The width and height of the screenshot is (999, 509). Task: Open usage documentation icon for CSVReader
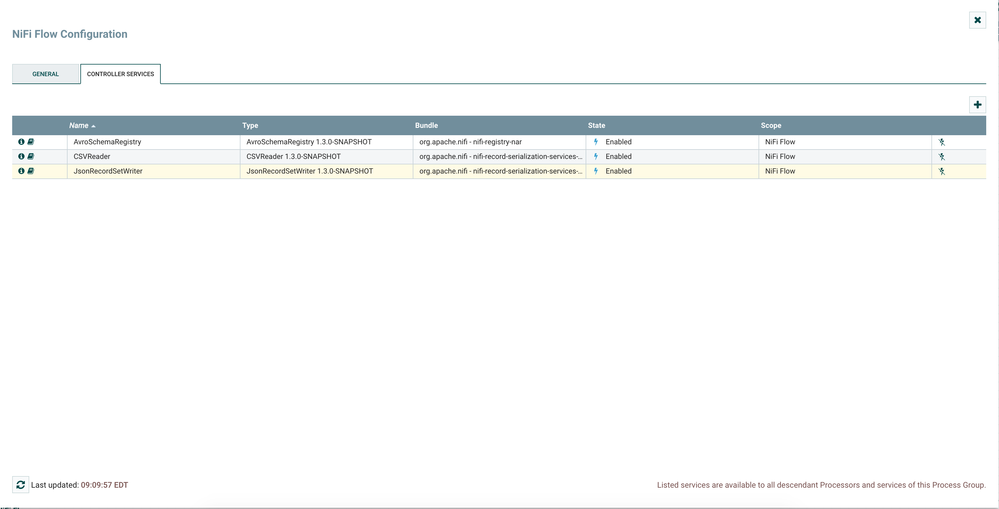[x=30, y=156]
